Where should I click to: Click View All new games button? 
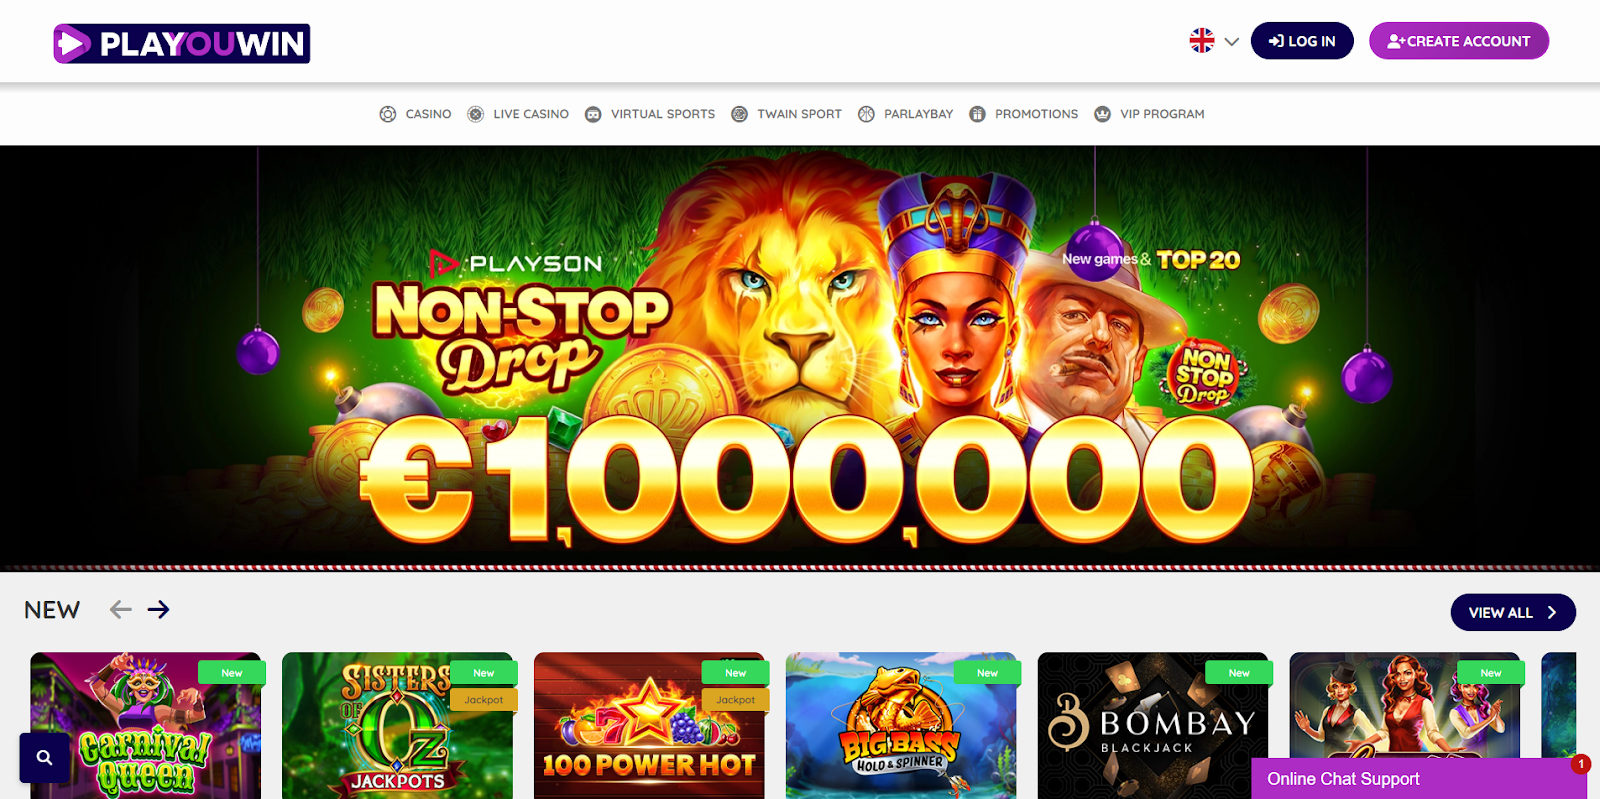(1513, 613)
